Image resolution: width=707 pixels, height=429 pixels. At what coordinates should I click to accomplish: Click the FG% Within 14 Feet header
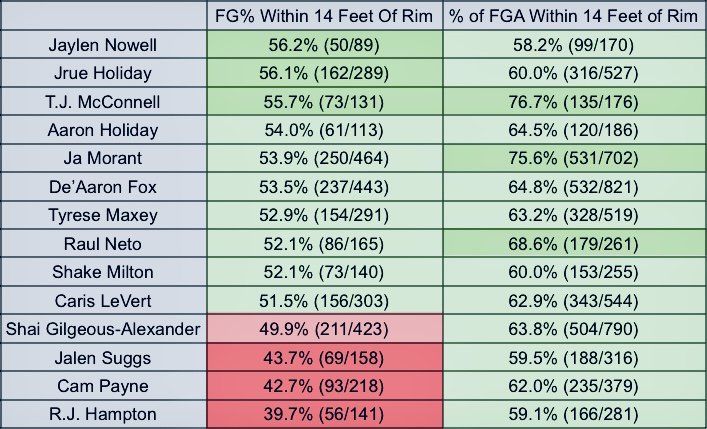[325, 16]
